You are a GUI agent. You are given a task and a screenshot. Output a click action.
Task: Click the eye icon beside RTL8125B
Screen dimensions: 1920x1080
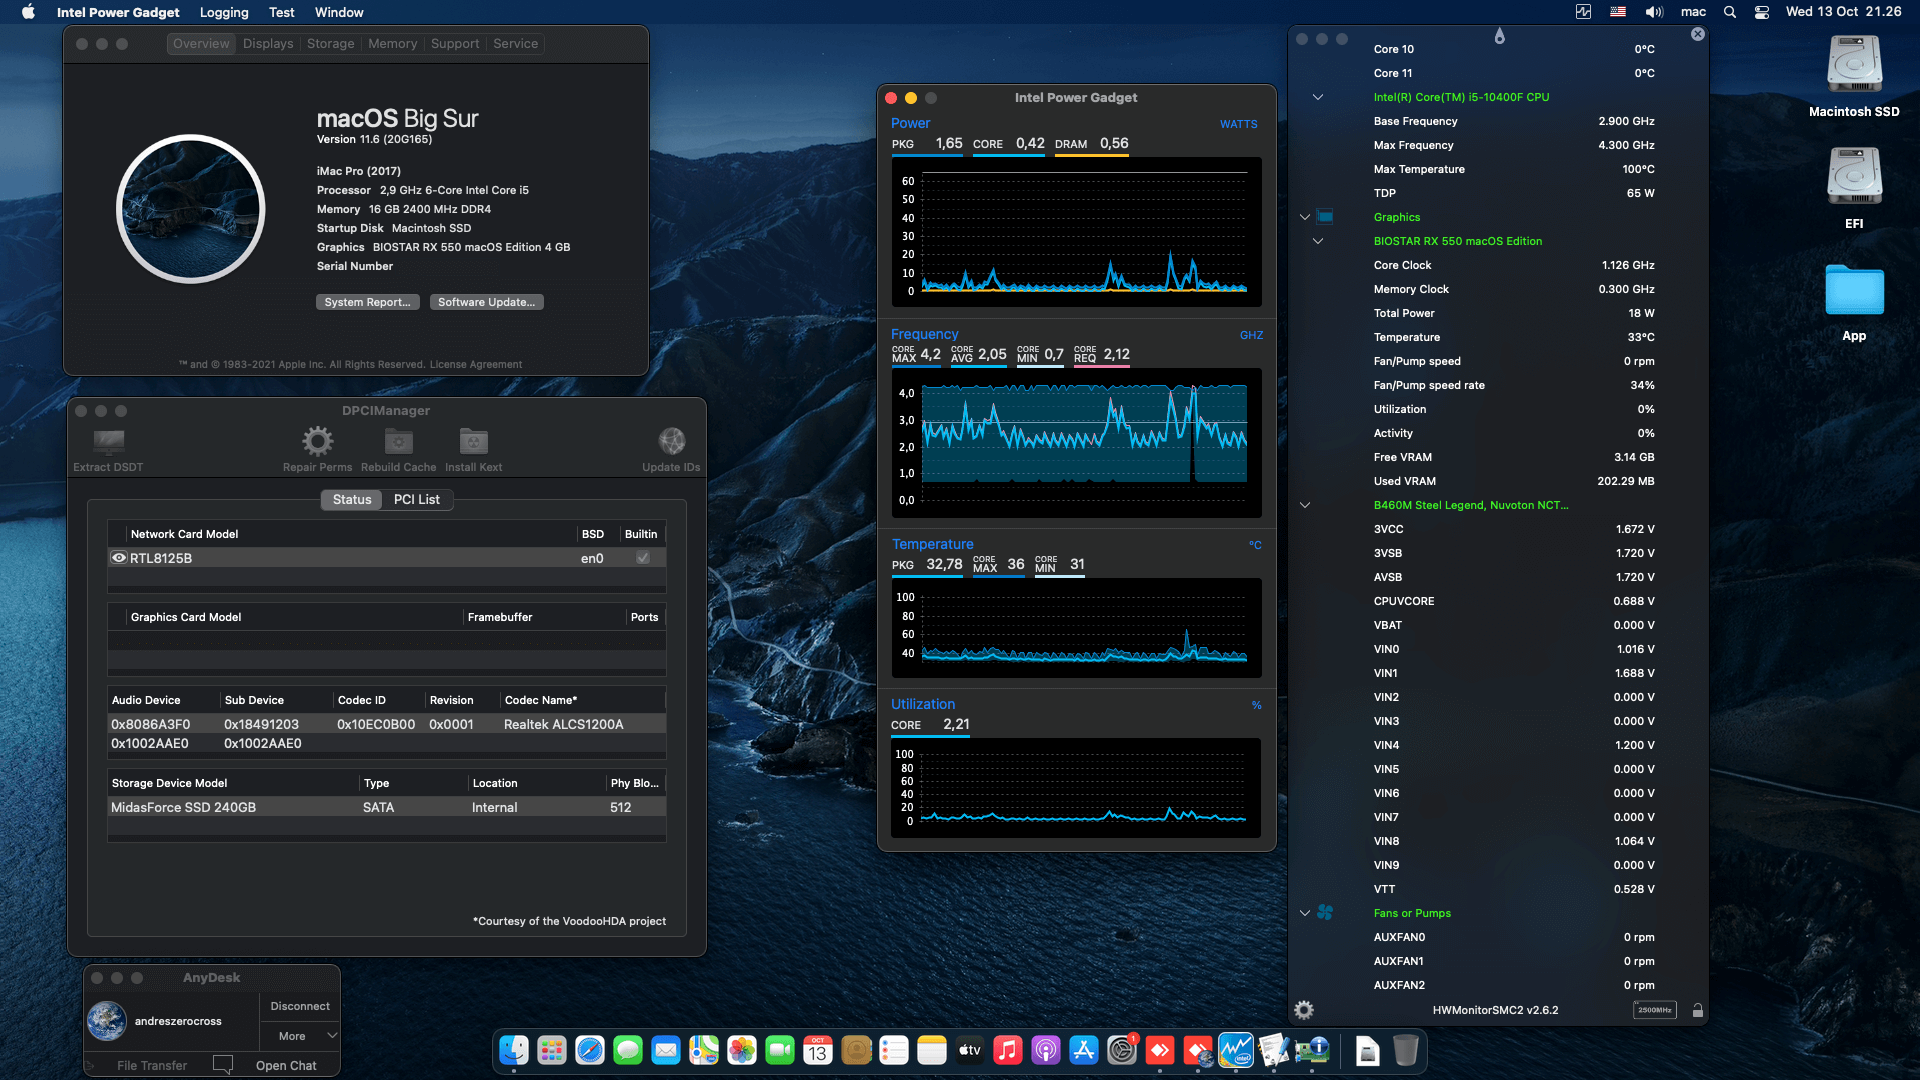pos(119,558)
